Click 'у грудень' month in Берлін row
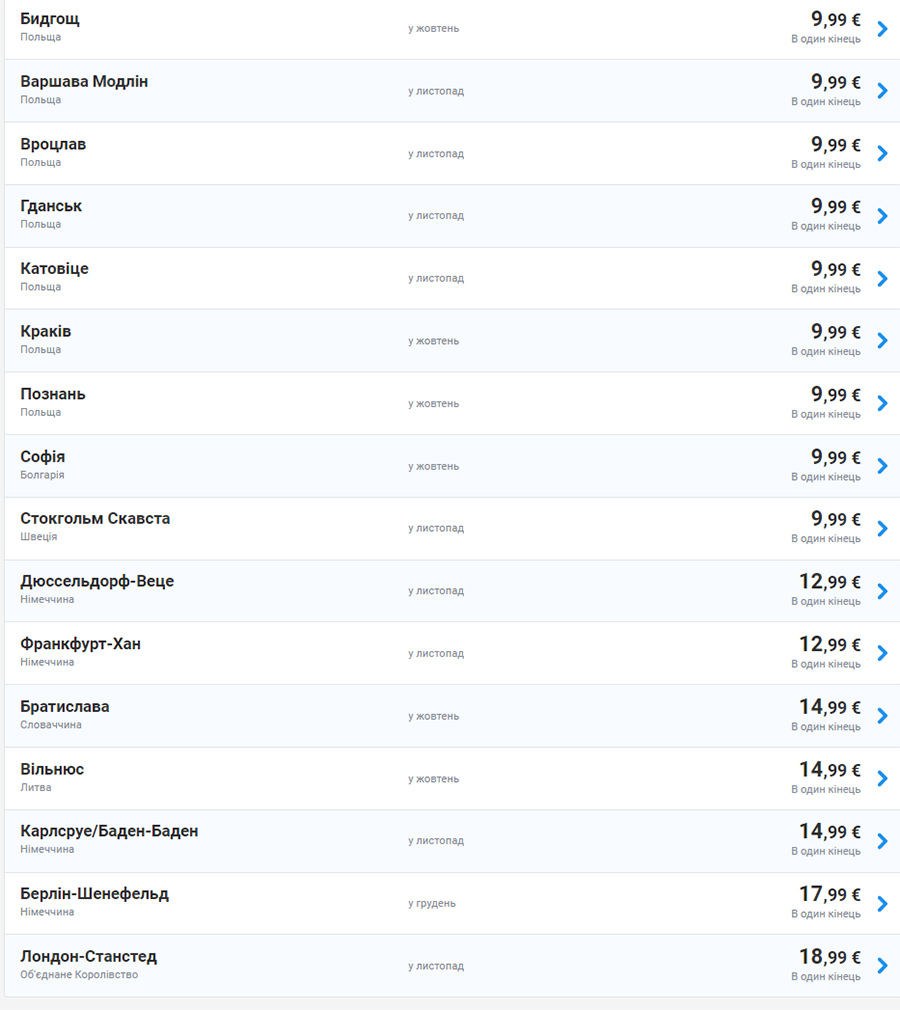Viewport: 900px width, 1010px height. (432, 904)
